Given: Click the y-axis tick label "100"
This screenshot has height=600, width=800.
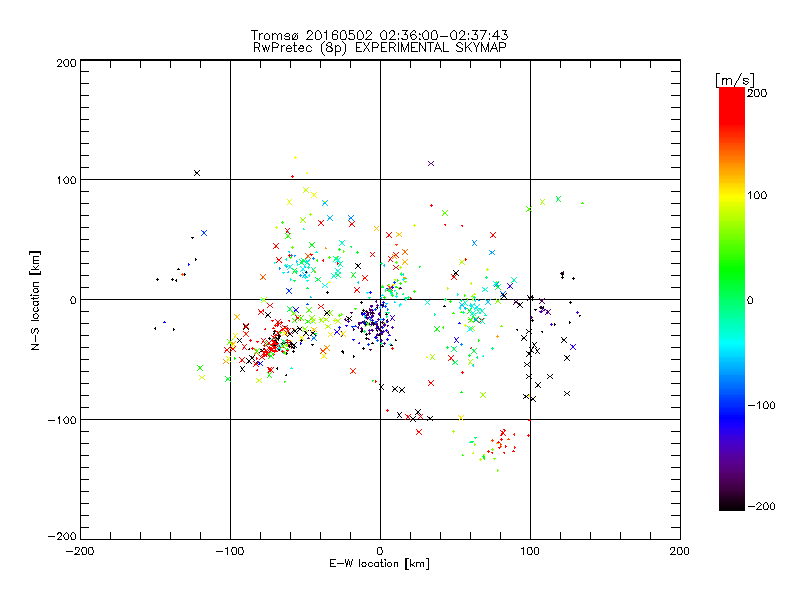Looking at the screenshot, I should [66, 180].
